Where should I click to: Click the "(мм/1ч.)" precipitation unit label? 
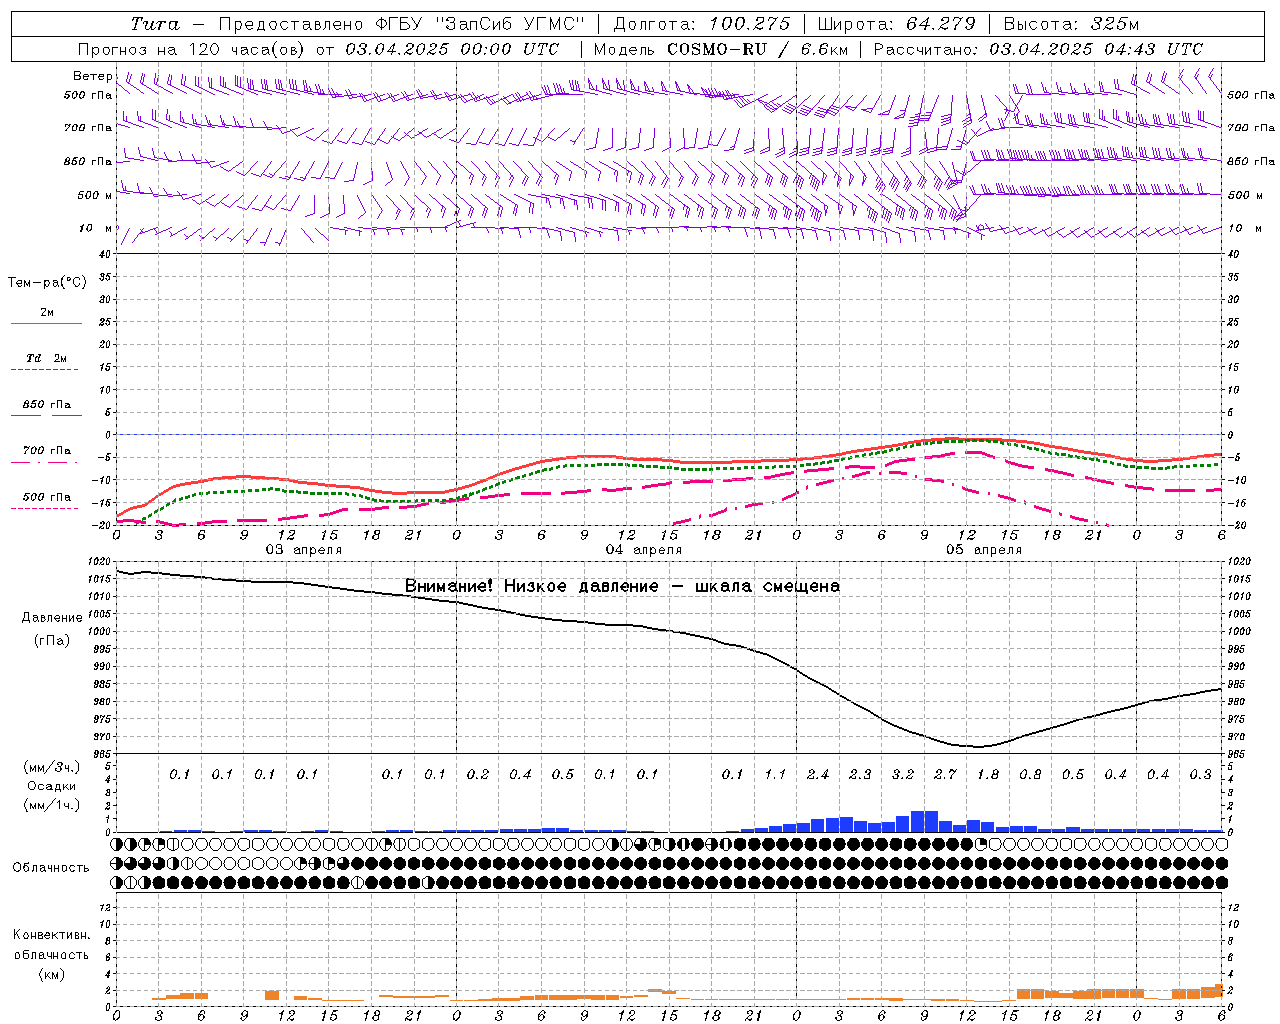pyautogui.click(x=52, y=805)
